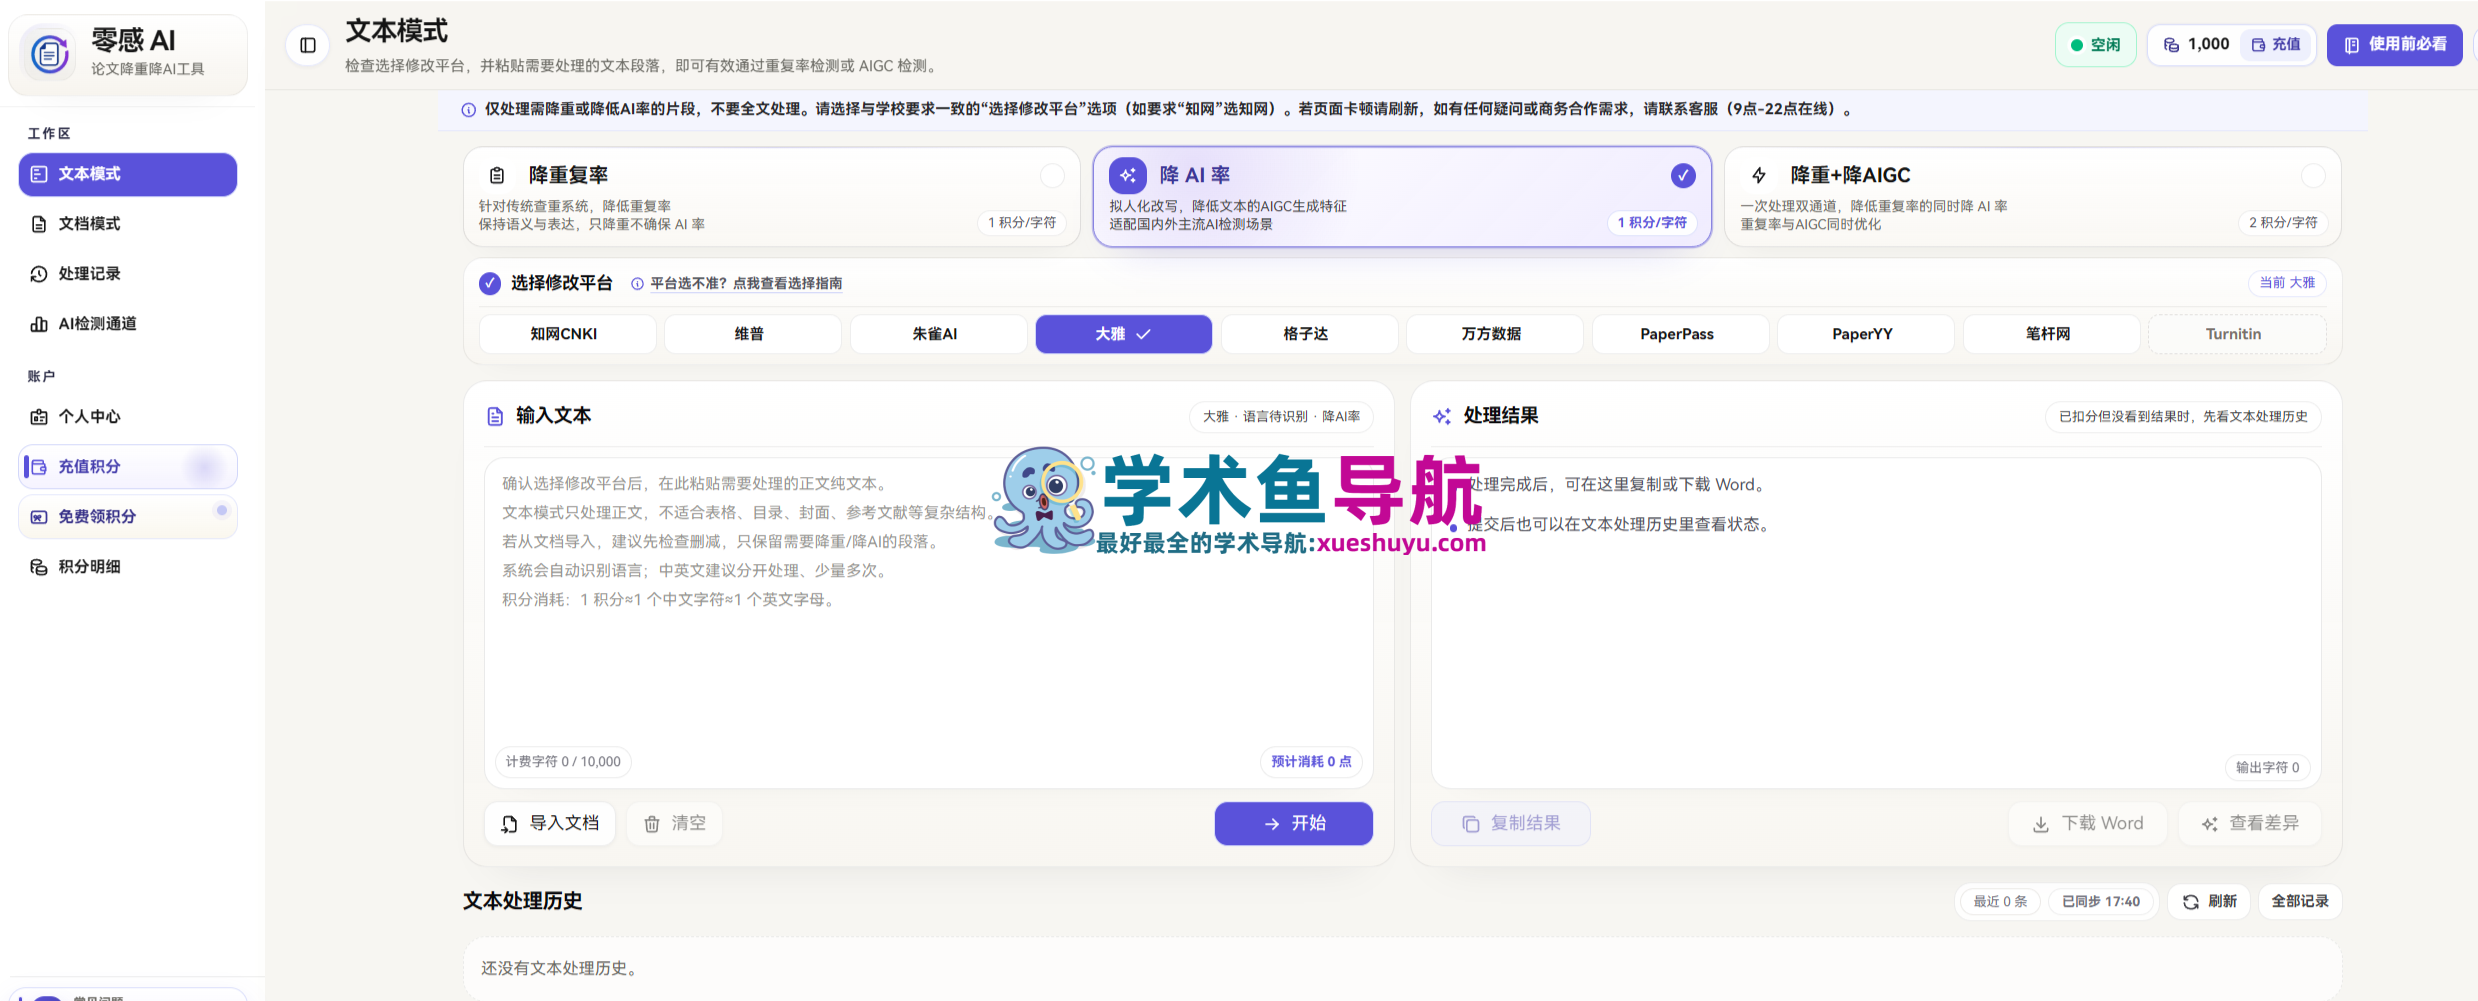Open 全部记录 history list
This screenshot has height=1001, width=2478.
(2300, 902)
